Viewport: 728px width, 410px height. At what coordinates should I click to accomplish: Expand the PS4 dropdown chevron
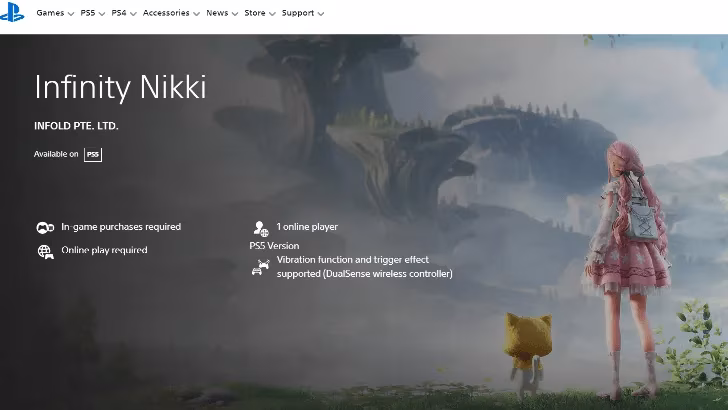click(133, 14)
